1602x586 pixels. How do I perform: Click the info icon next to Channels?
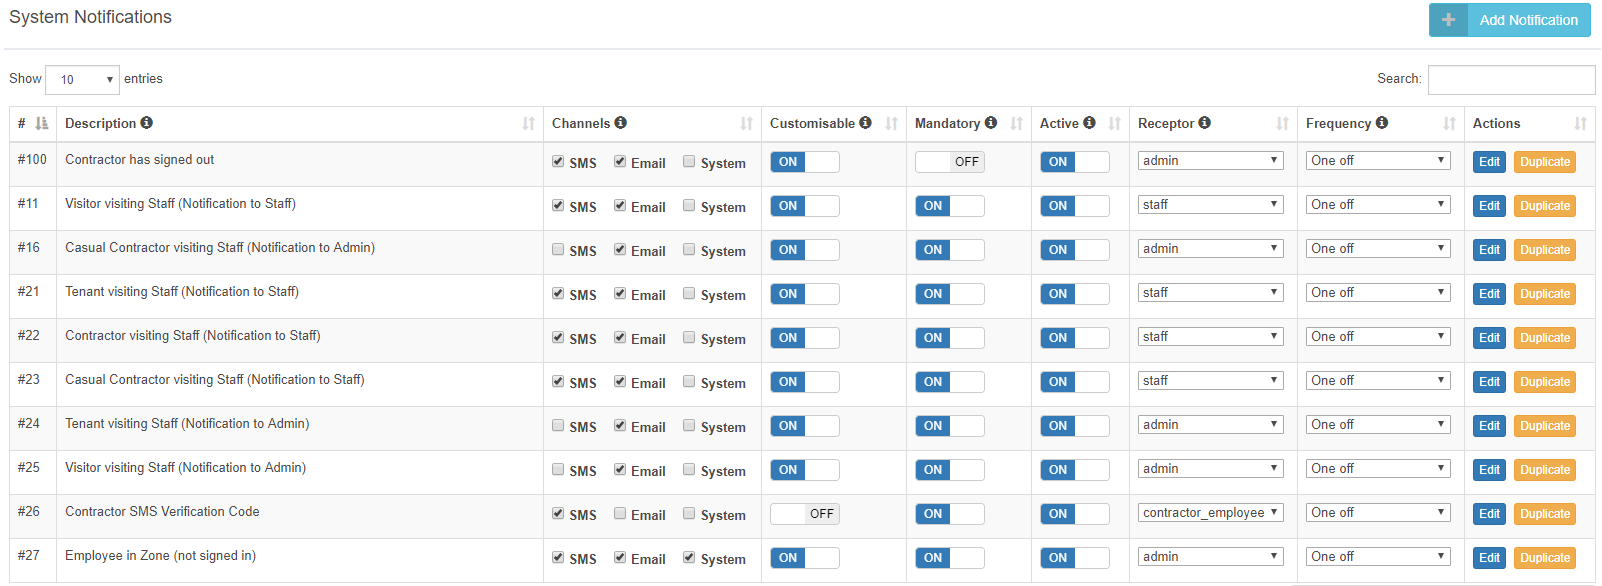point(621,123)
